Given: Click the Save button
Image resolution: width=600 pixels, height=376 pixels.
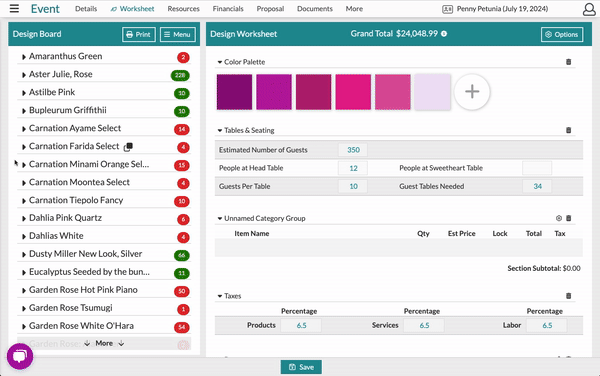Looking at the screenshot, I should click(301, 367).
